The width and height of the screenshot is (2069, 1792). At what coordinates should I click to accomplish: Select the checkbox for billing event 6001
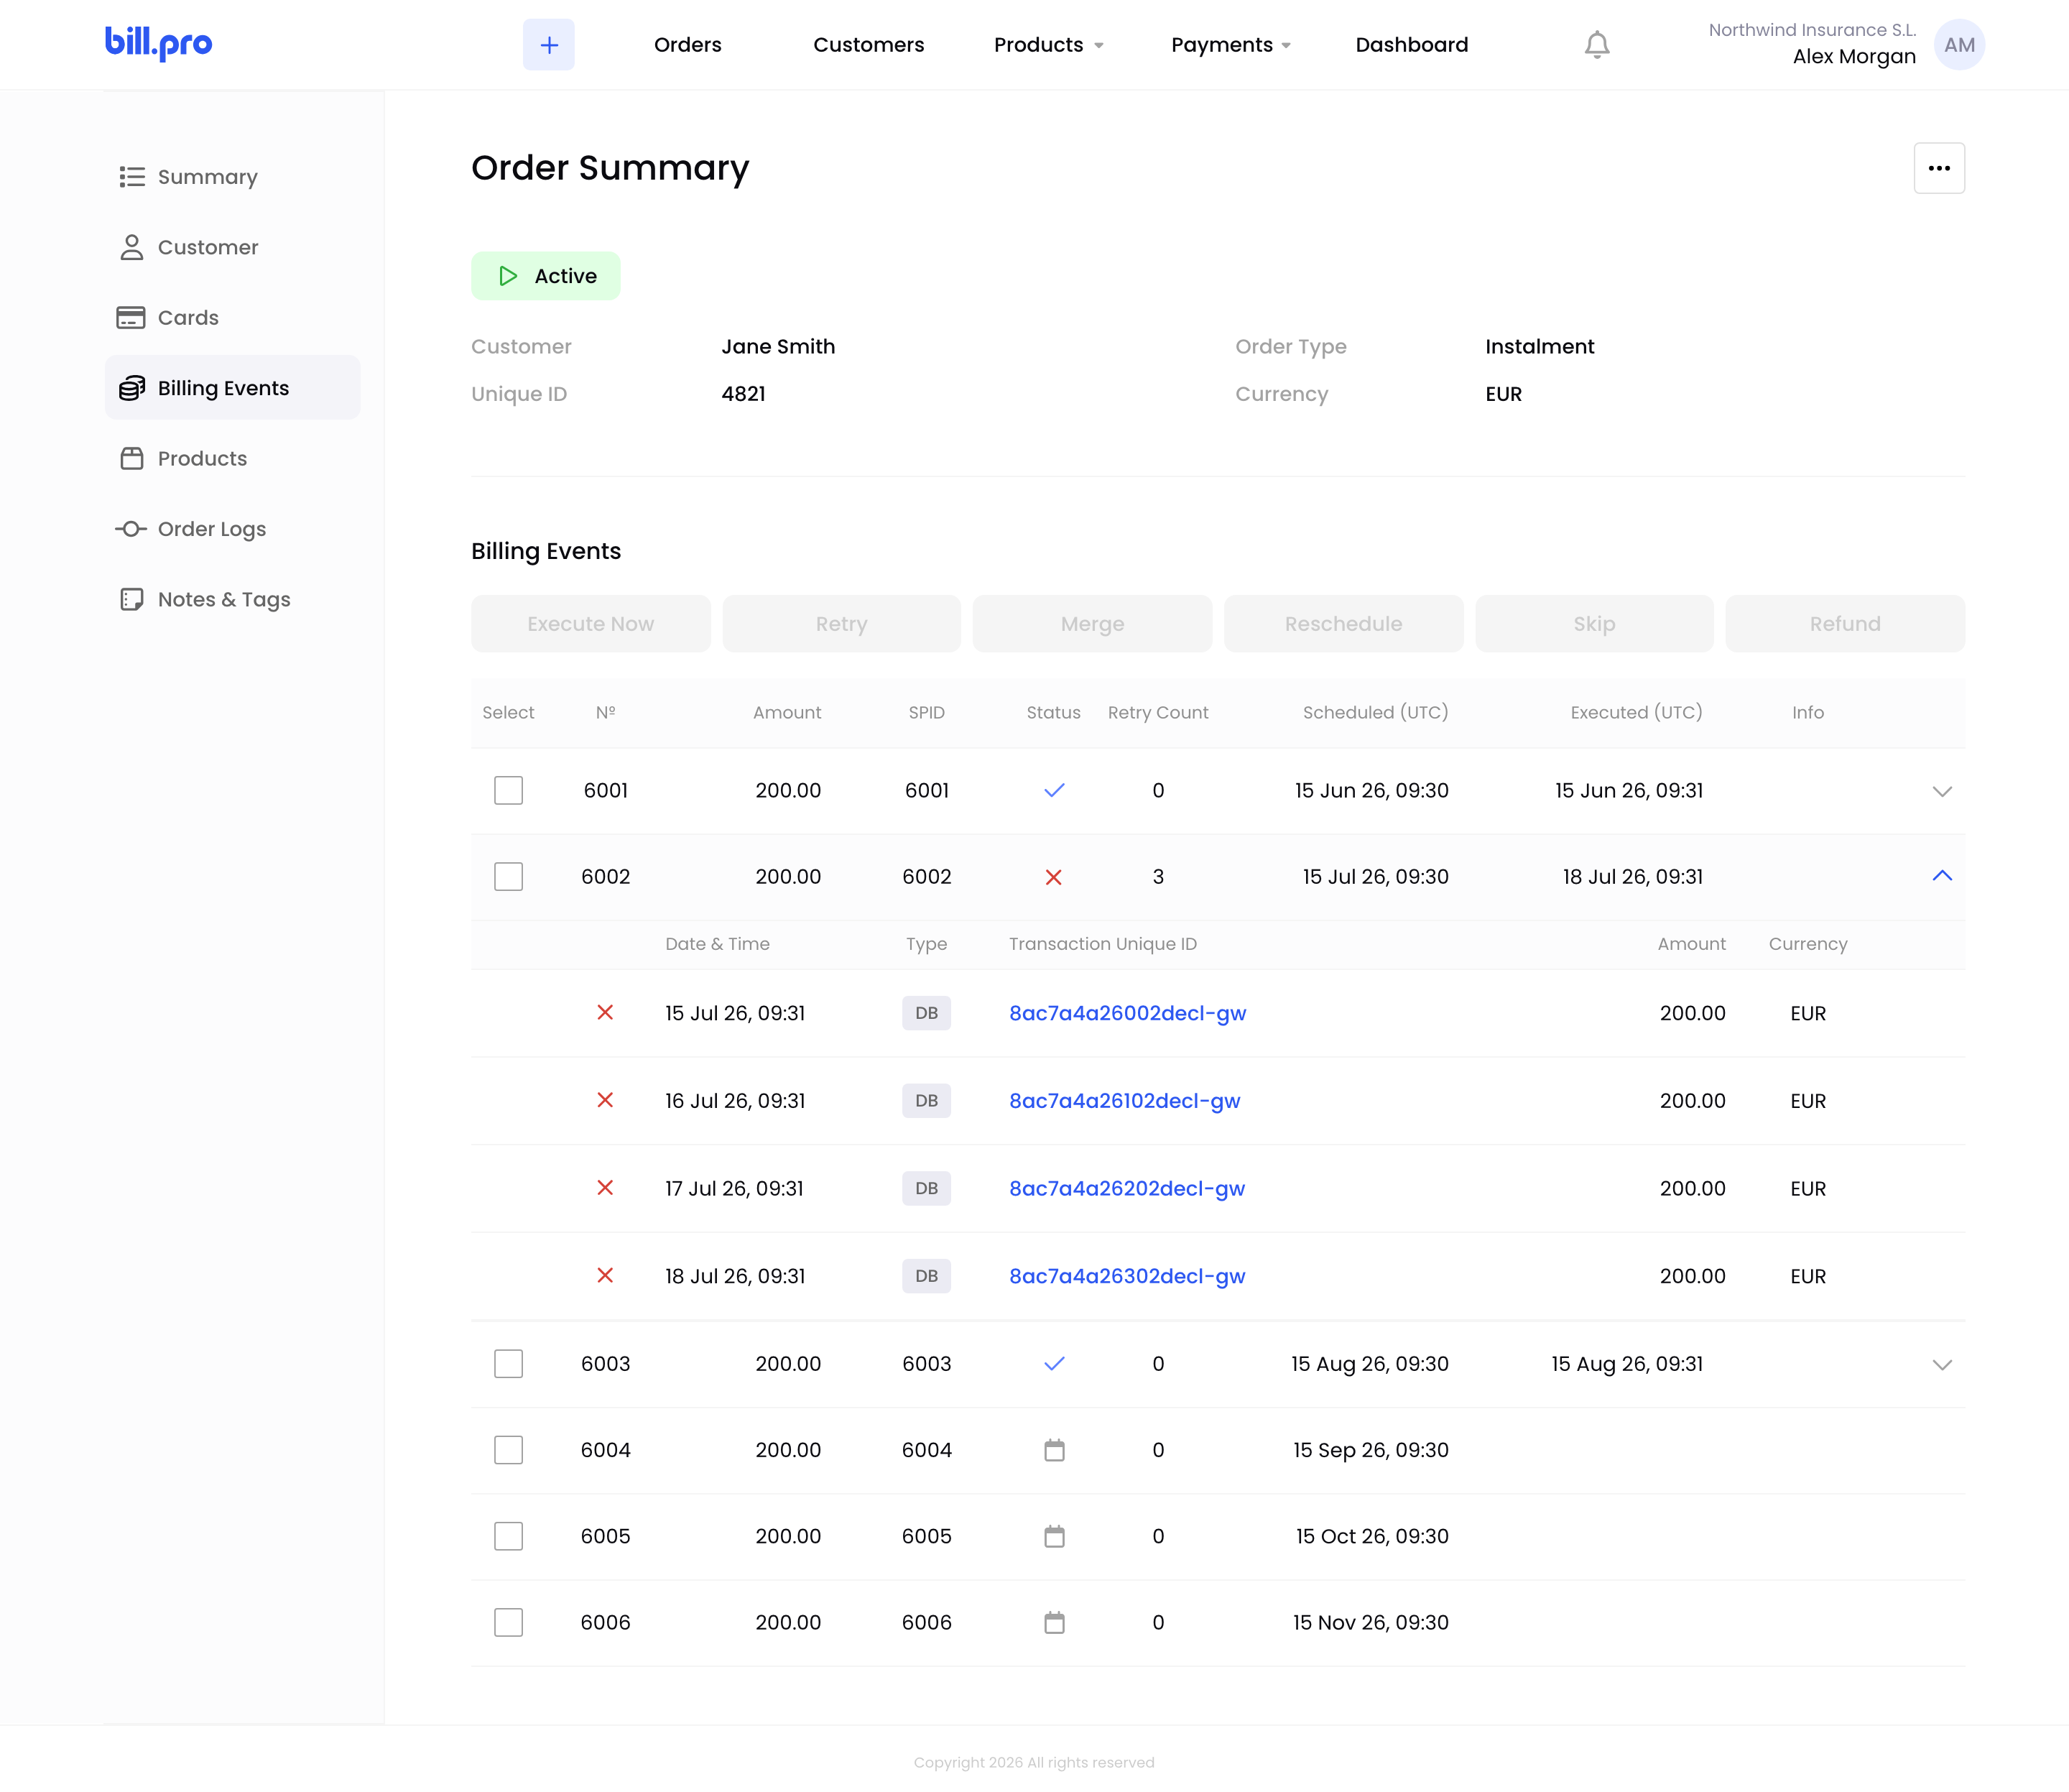pyautogui.click(x=508, y=790)
